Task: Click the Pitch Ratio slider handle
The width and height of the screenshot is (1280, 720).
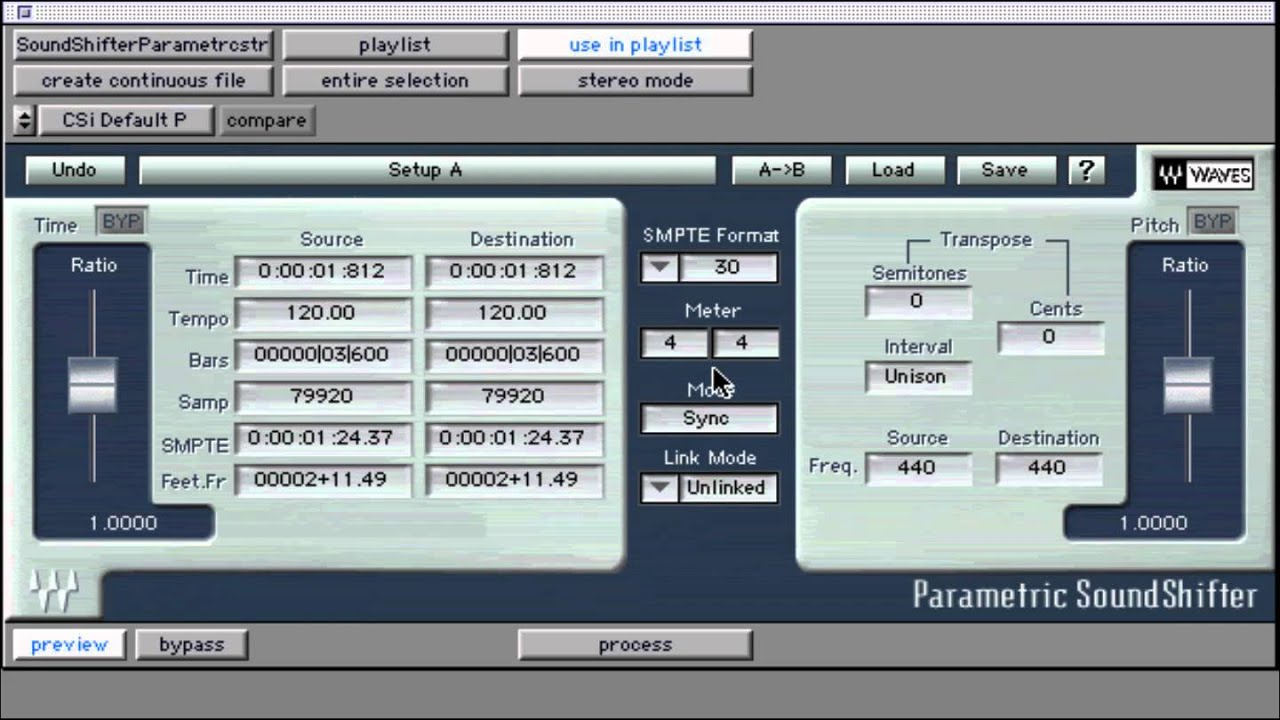Action: pos(1189,385)
